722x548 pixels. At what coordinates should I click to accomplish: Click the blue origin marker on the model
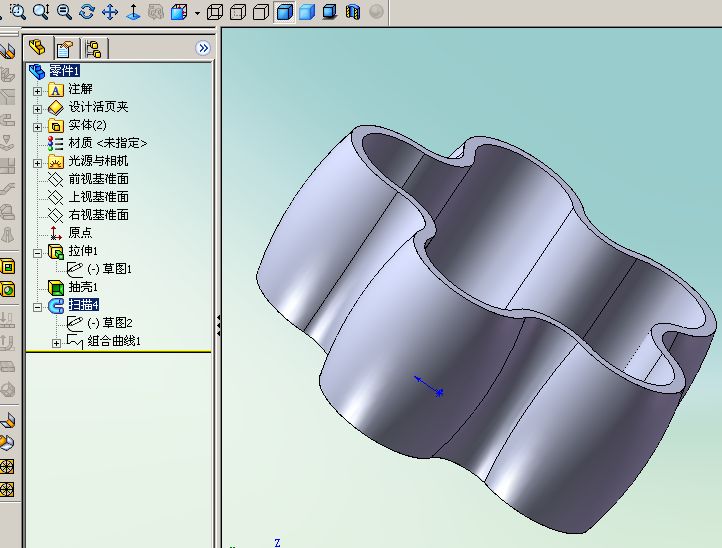[x=429, y=385]
